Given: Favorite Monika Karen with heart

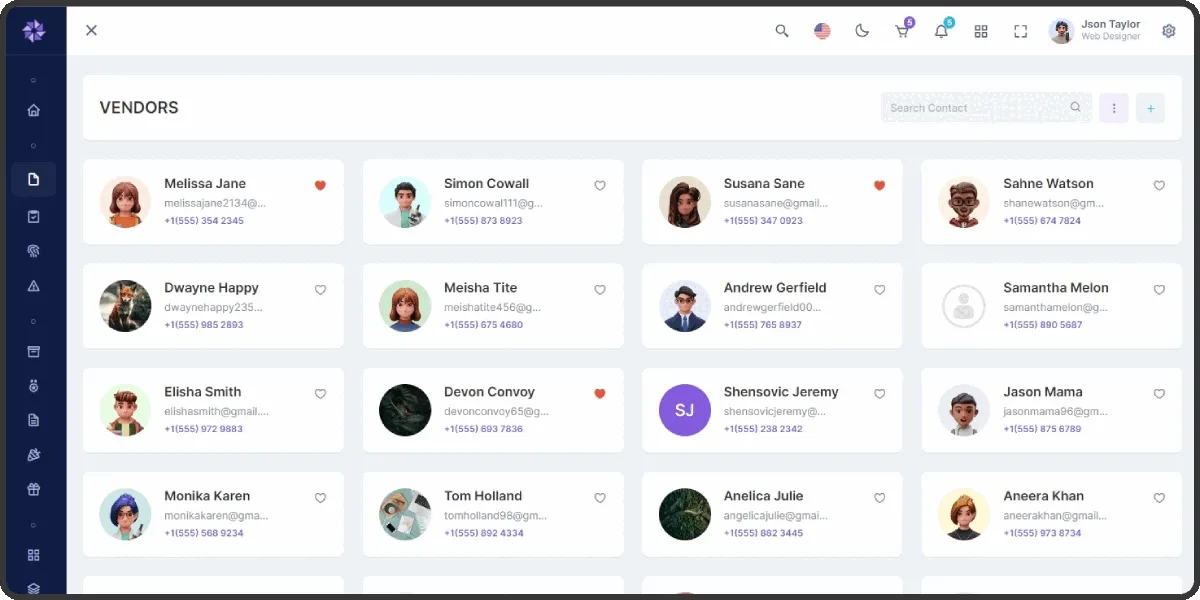Looking at the screenshot, I should pyautogui.click(x=320, y=498).
